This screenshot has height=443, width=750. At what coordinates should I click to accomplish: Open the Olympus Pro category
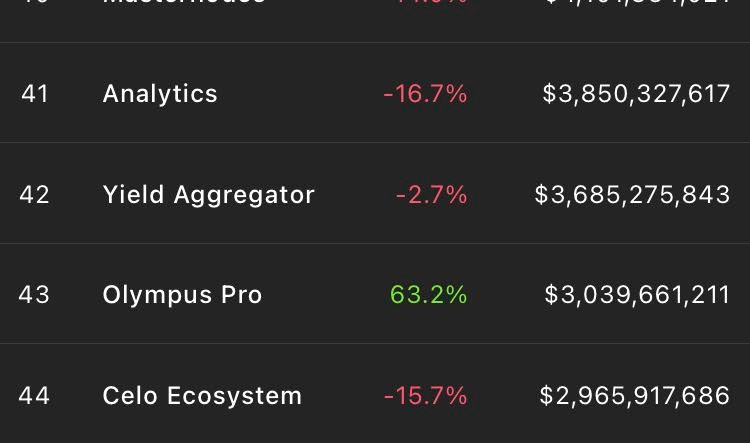182,295
